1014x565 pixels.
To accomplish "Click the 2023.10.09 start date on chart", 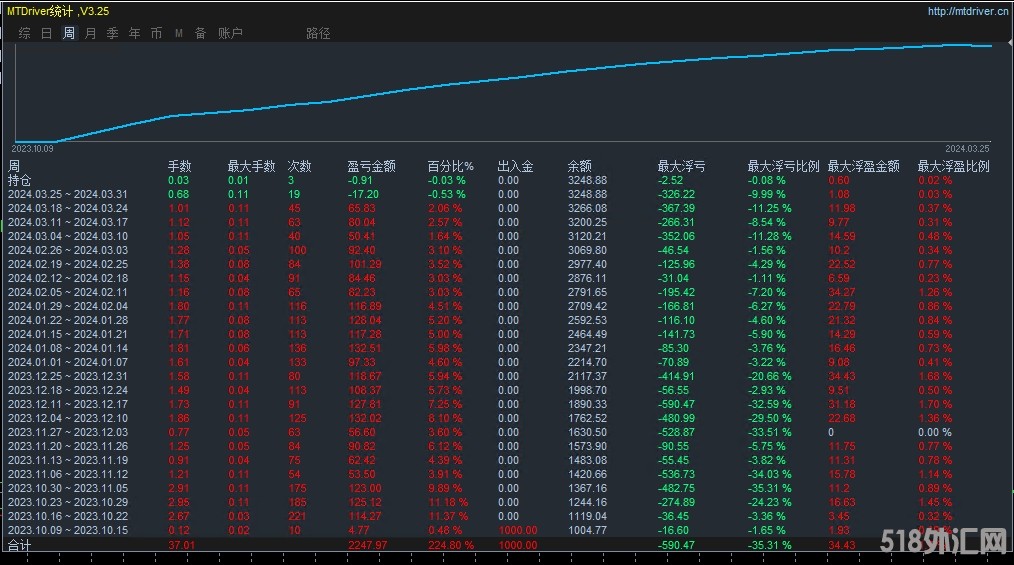I will (x=31, y=147).
